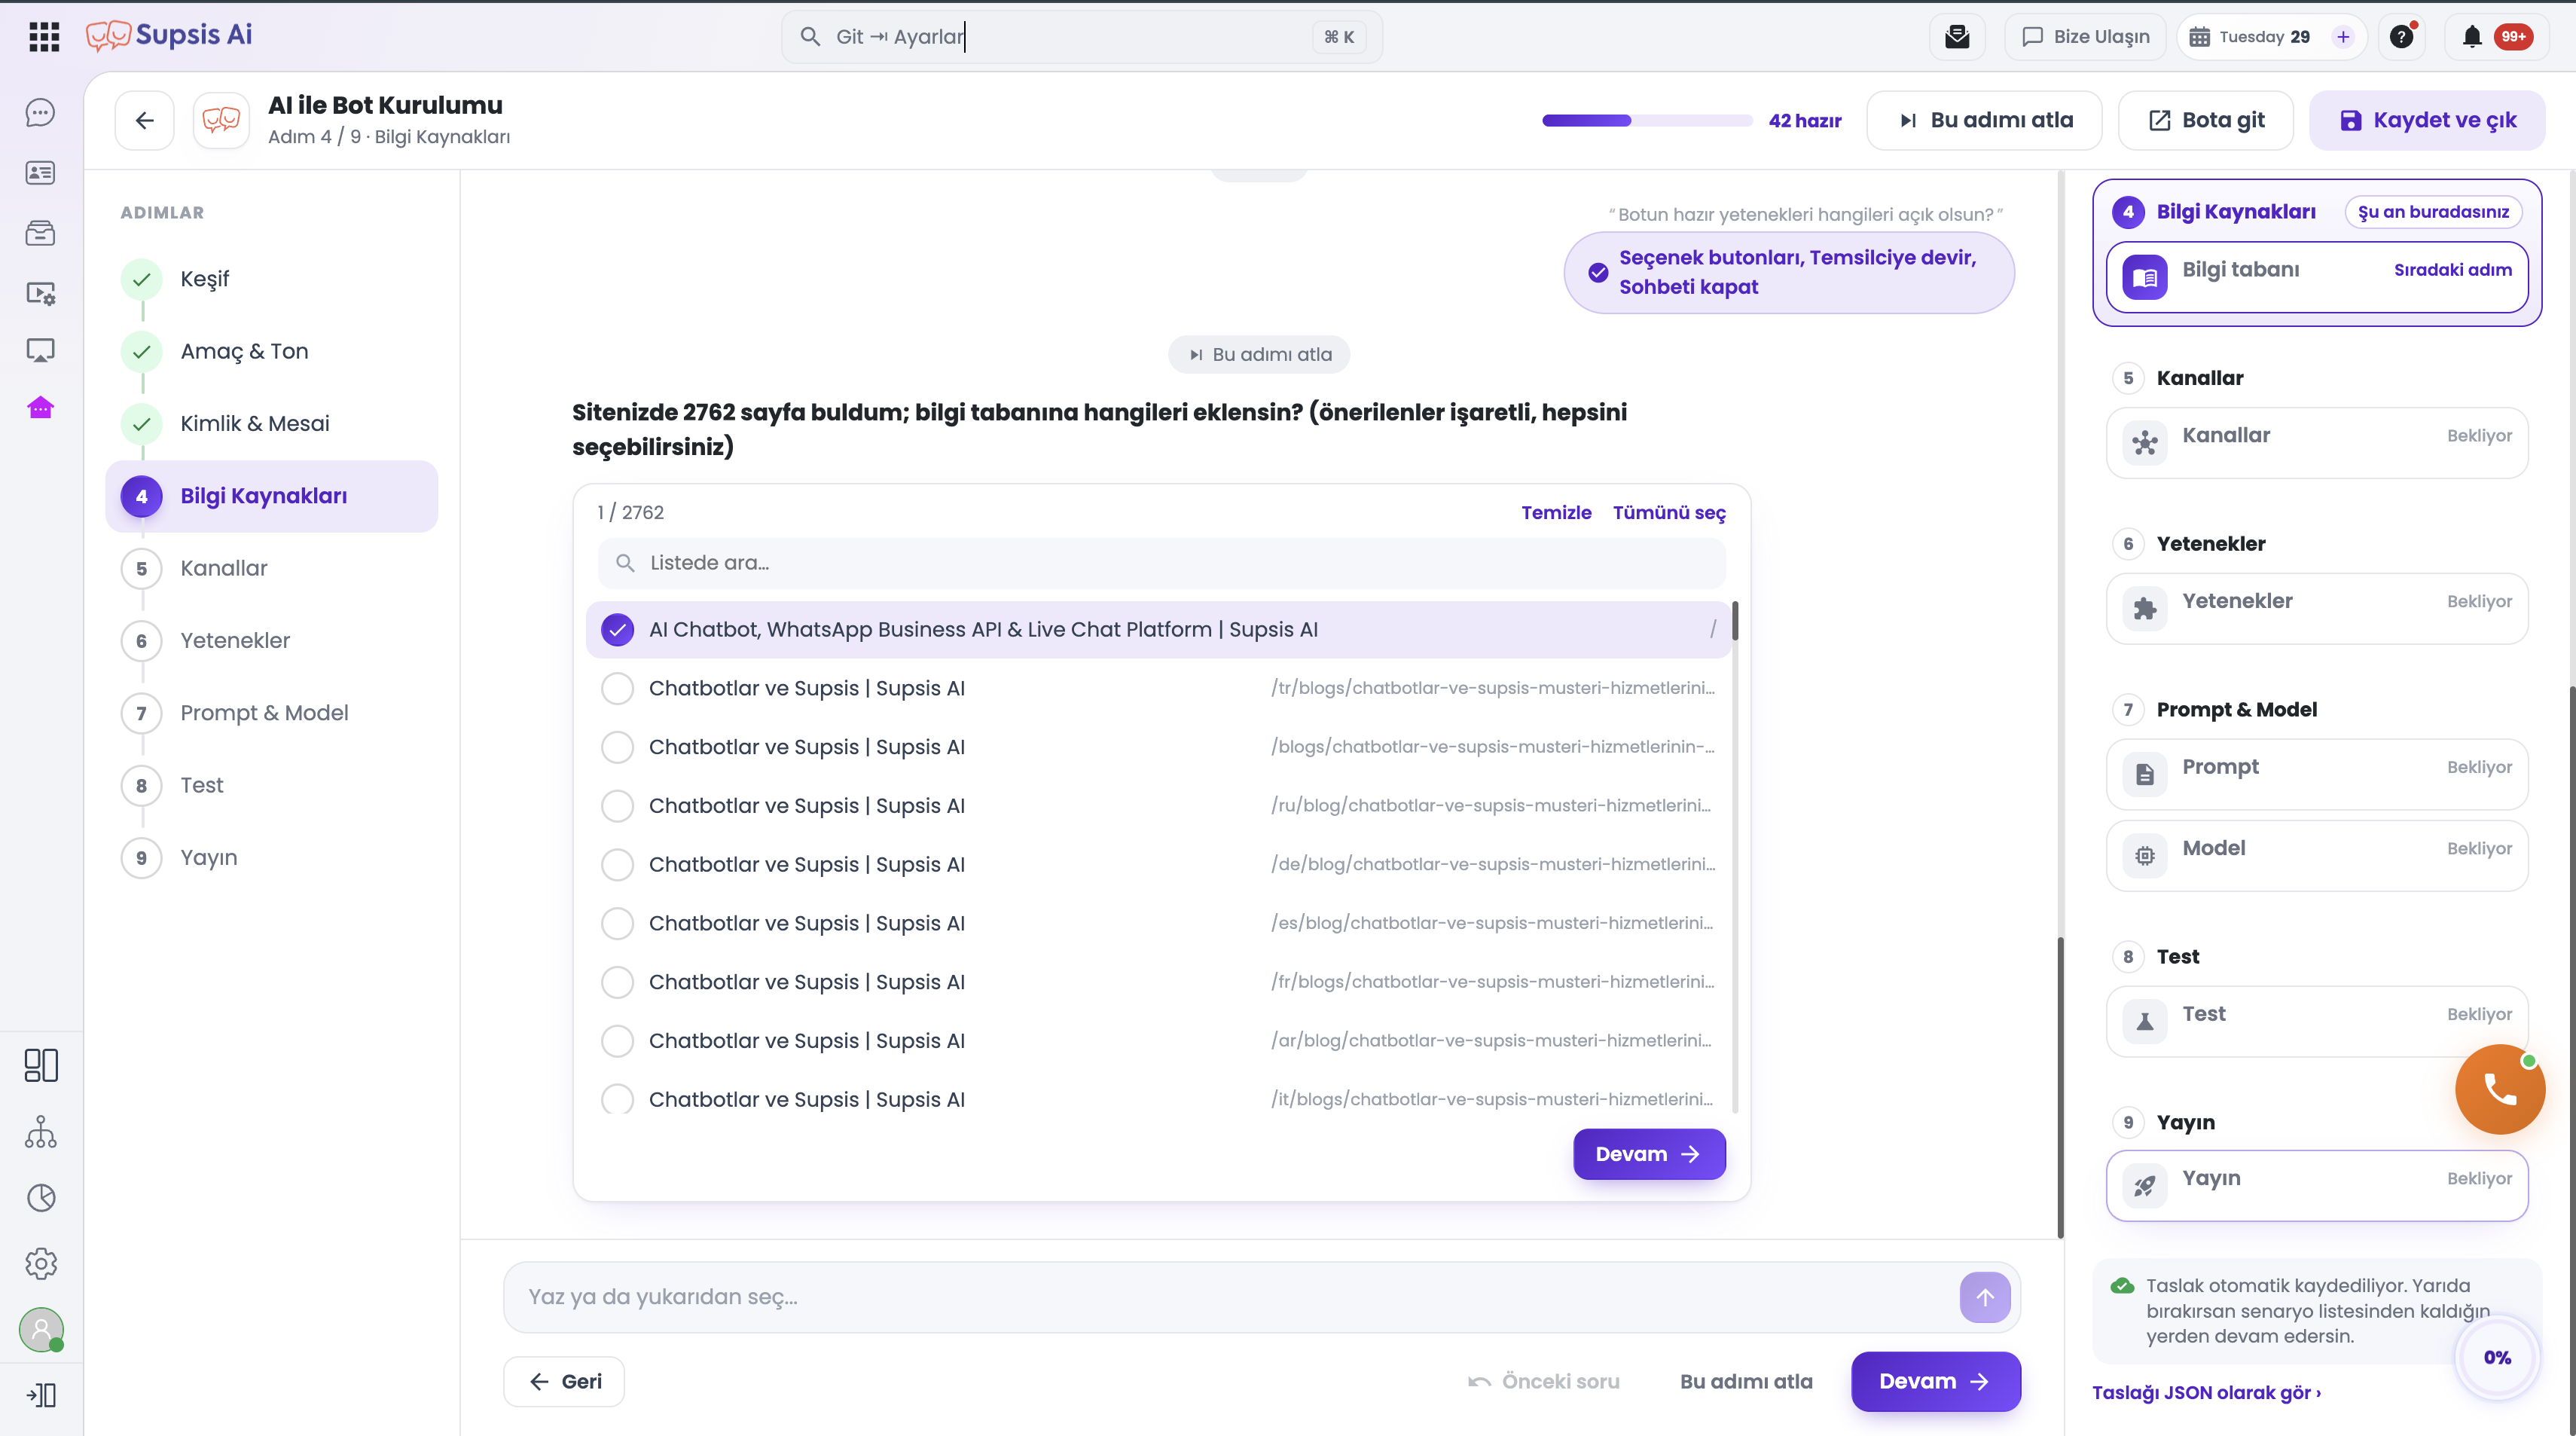Image resolution: width=2576 pixels, height=1436 pixels.
Task: Select the /es/blog/chatbotlar page checkbox
Action: point(617,923)
